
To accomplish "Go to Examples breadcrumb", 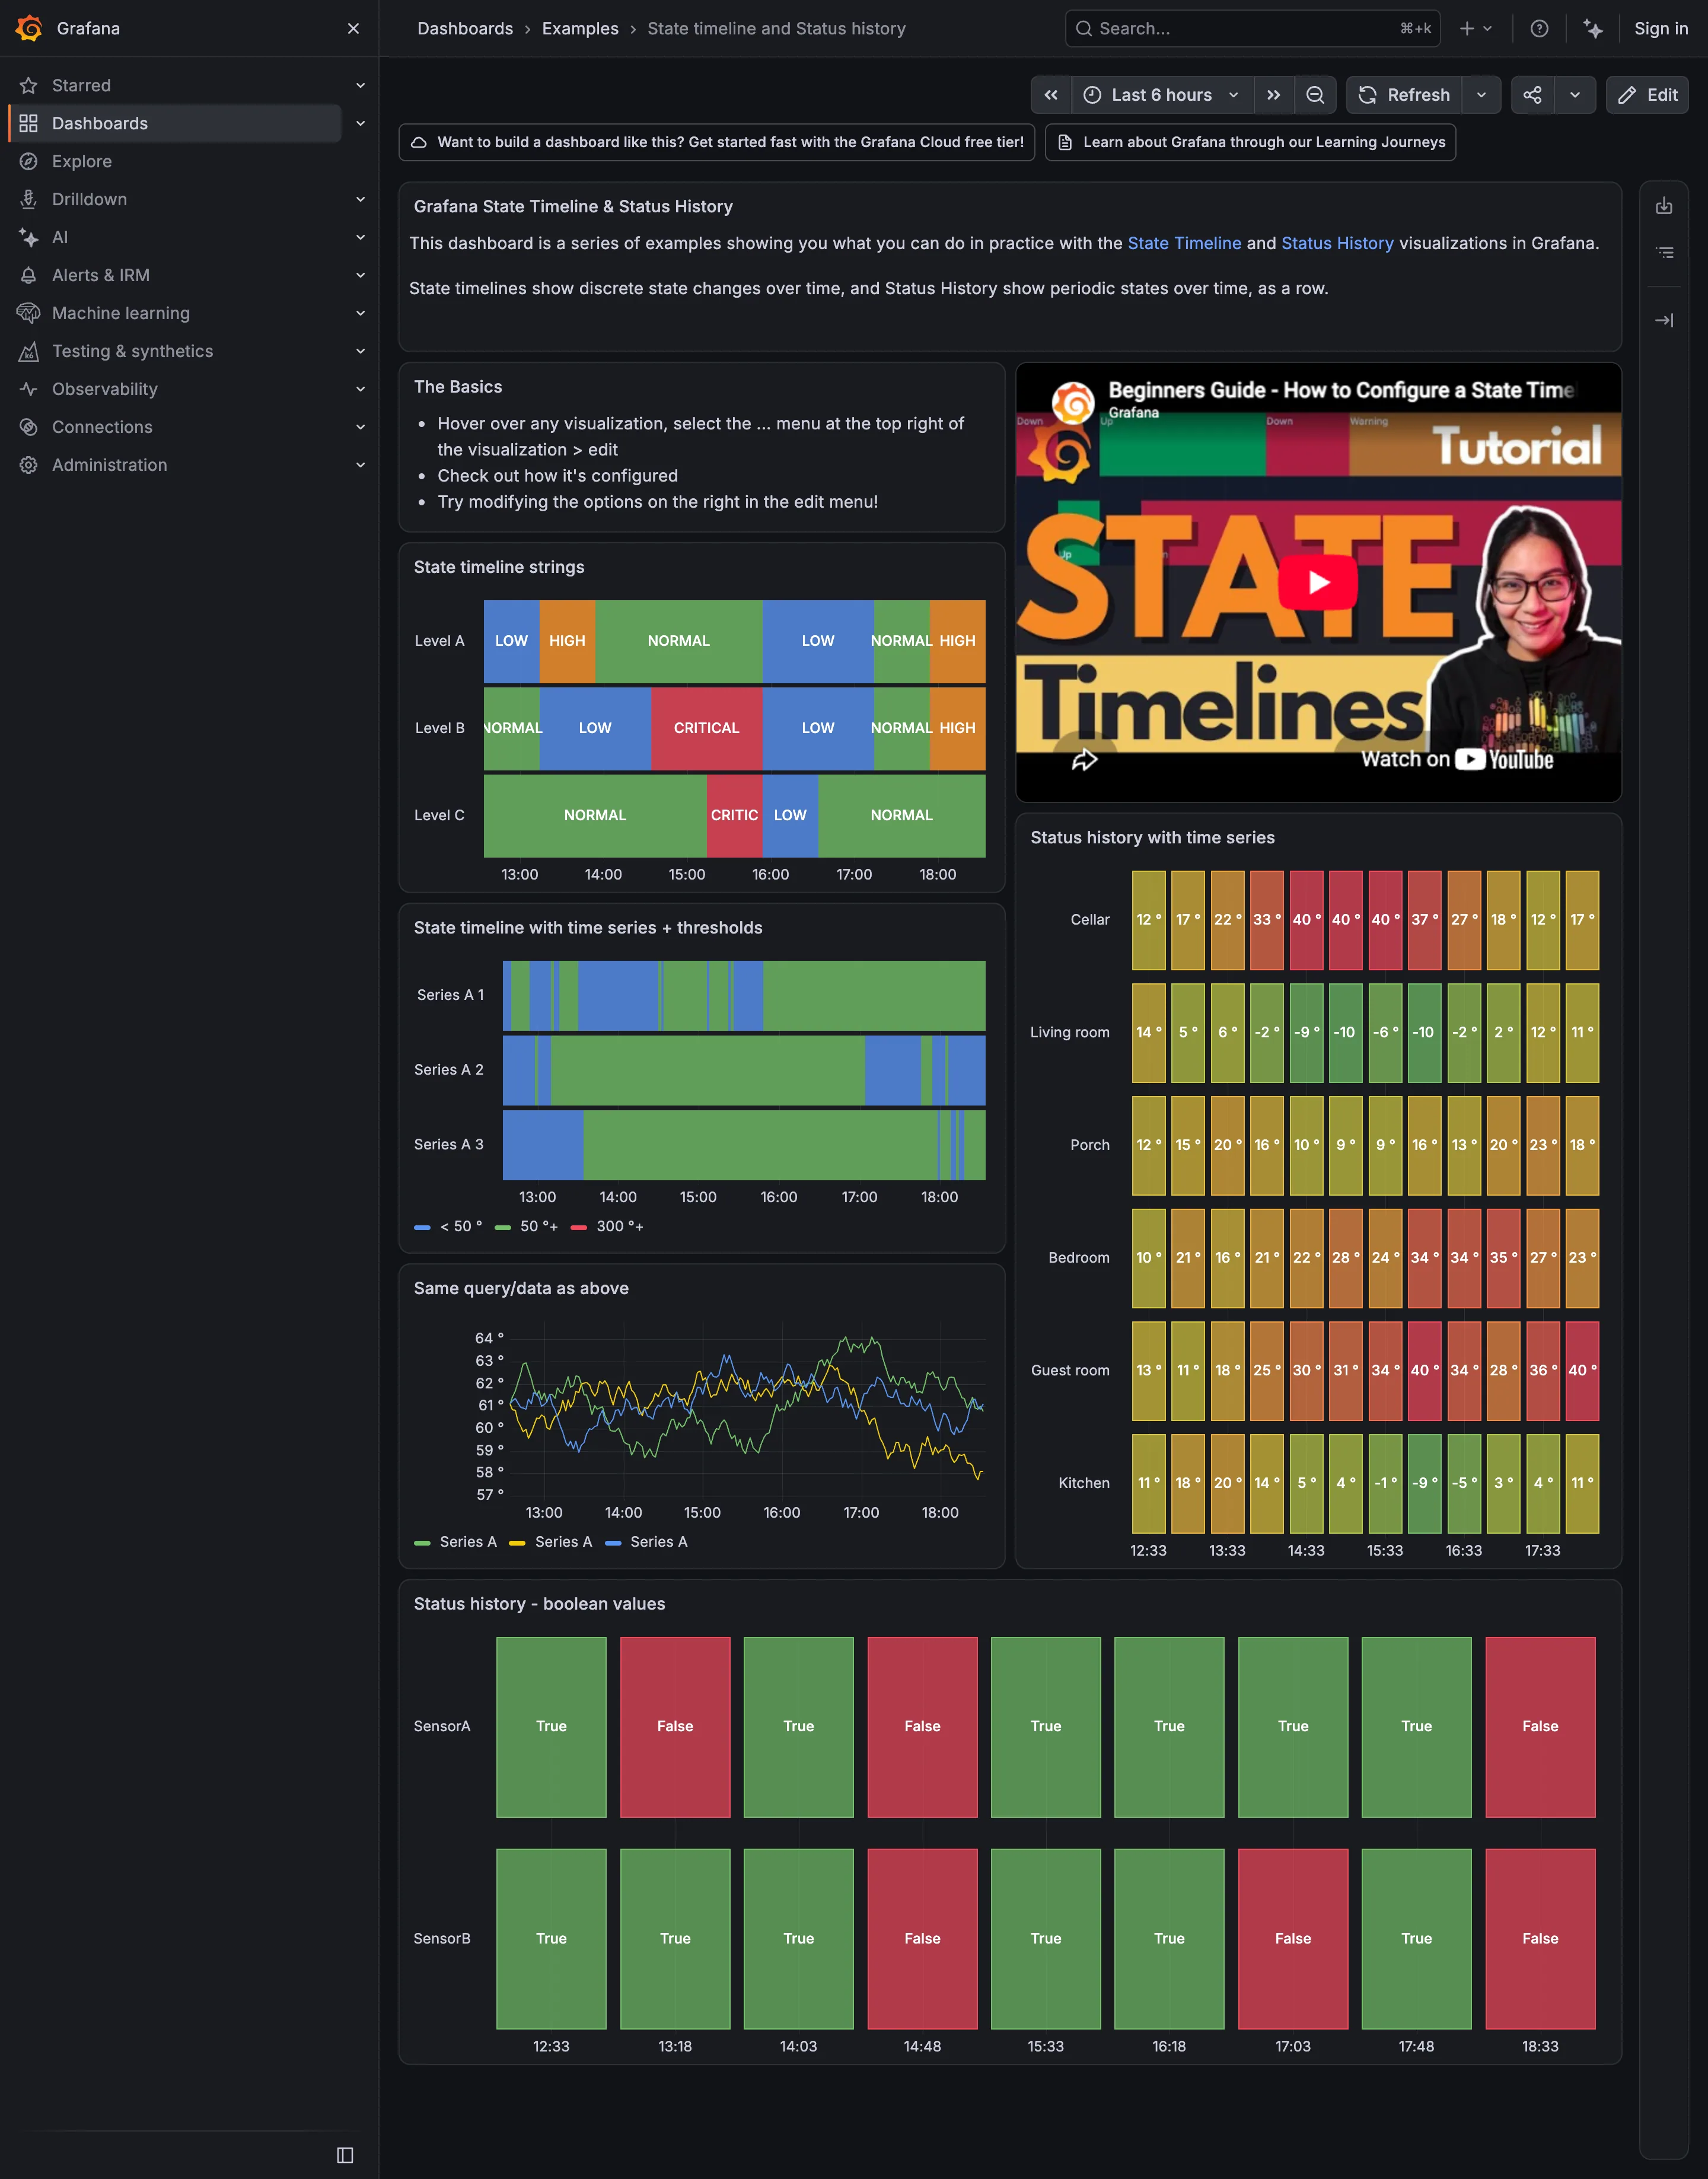I will point(580,29).
